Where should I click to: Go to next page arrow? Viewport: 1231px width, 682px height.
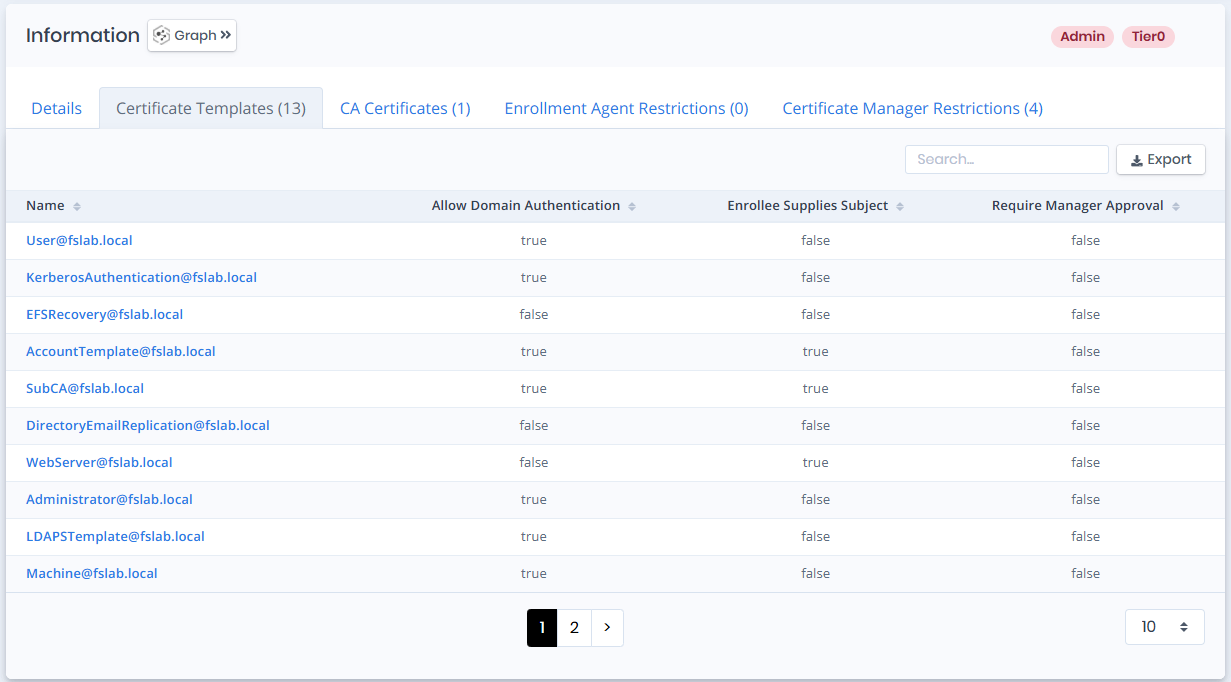[607, 627]
